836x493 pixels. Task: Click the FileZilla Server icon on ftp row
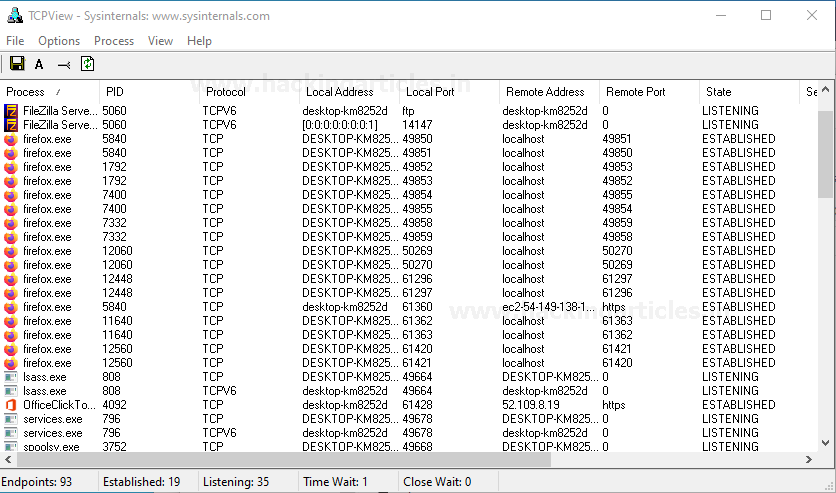(x=11, y=111)
